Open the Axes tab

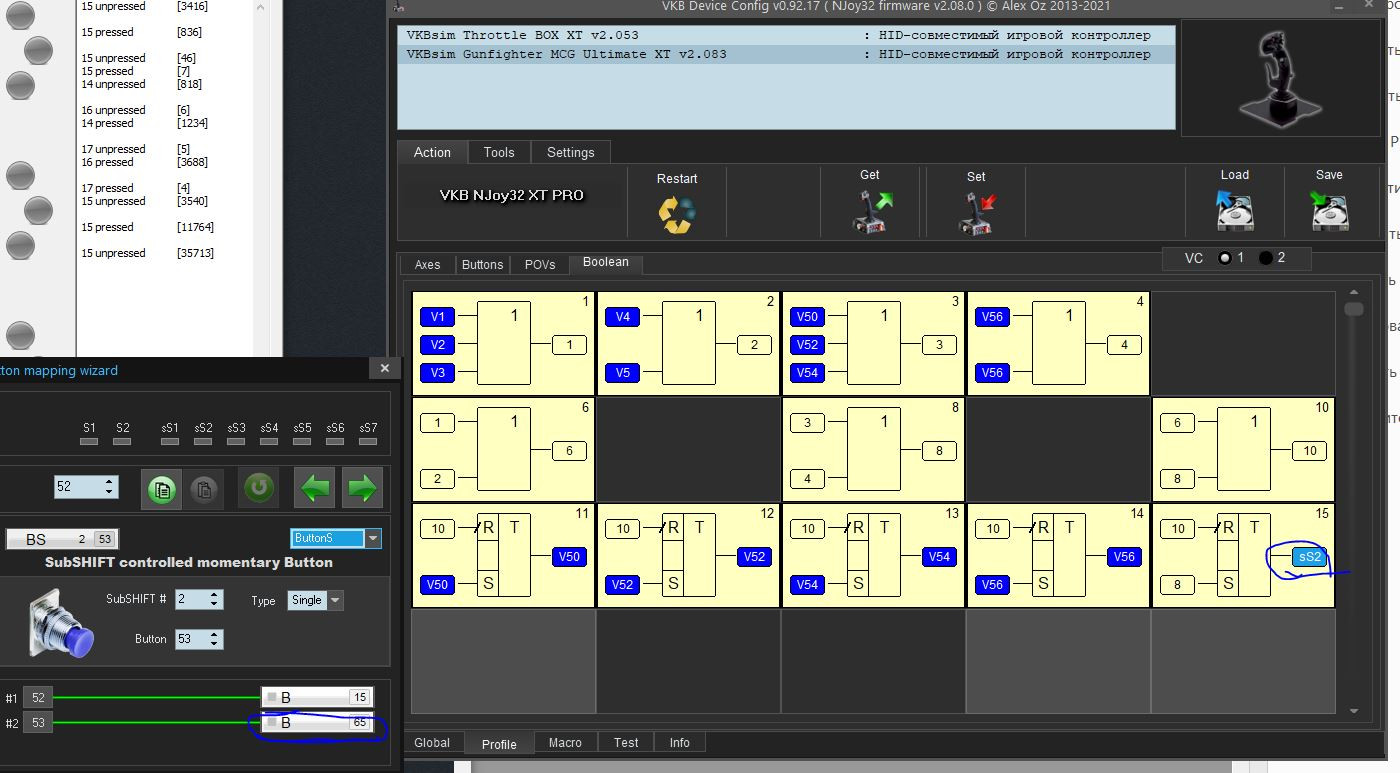coord(427,265)
